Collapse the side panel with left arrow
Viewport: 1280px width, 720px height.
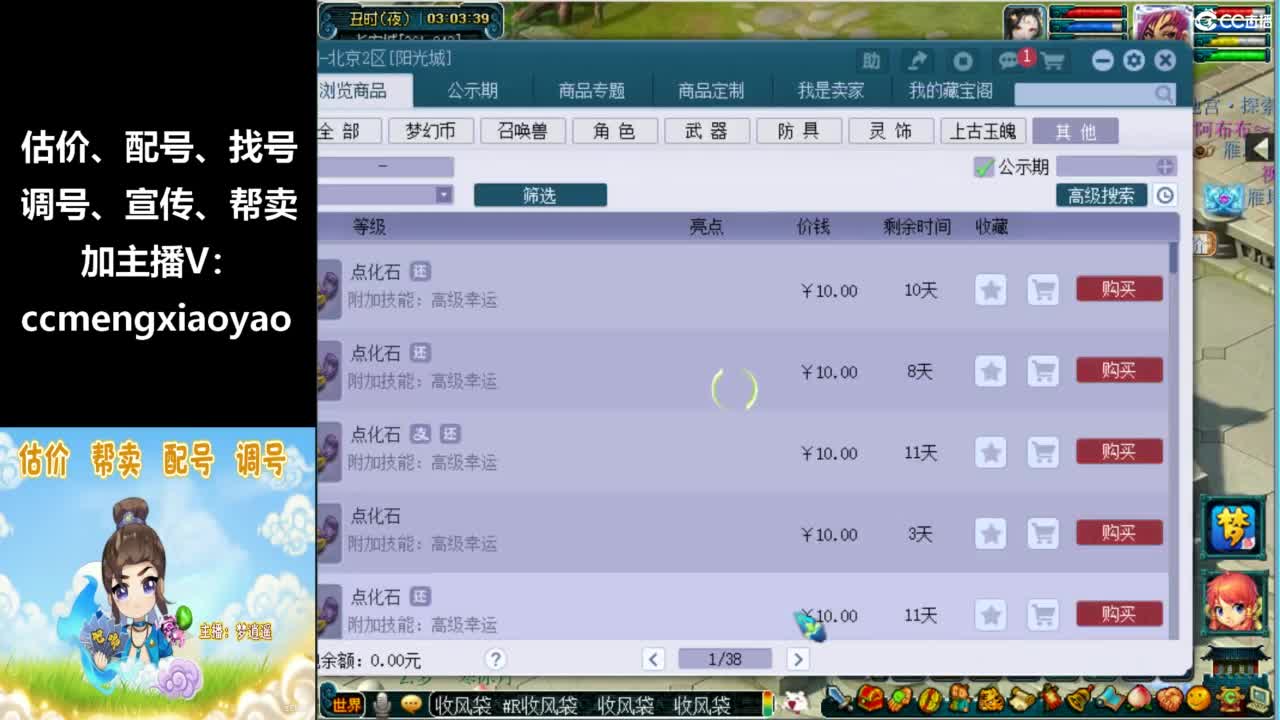(x=1260, y=148)
